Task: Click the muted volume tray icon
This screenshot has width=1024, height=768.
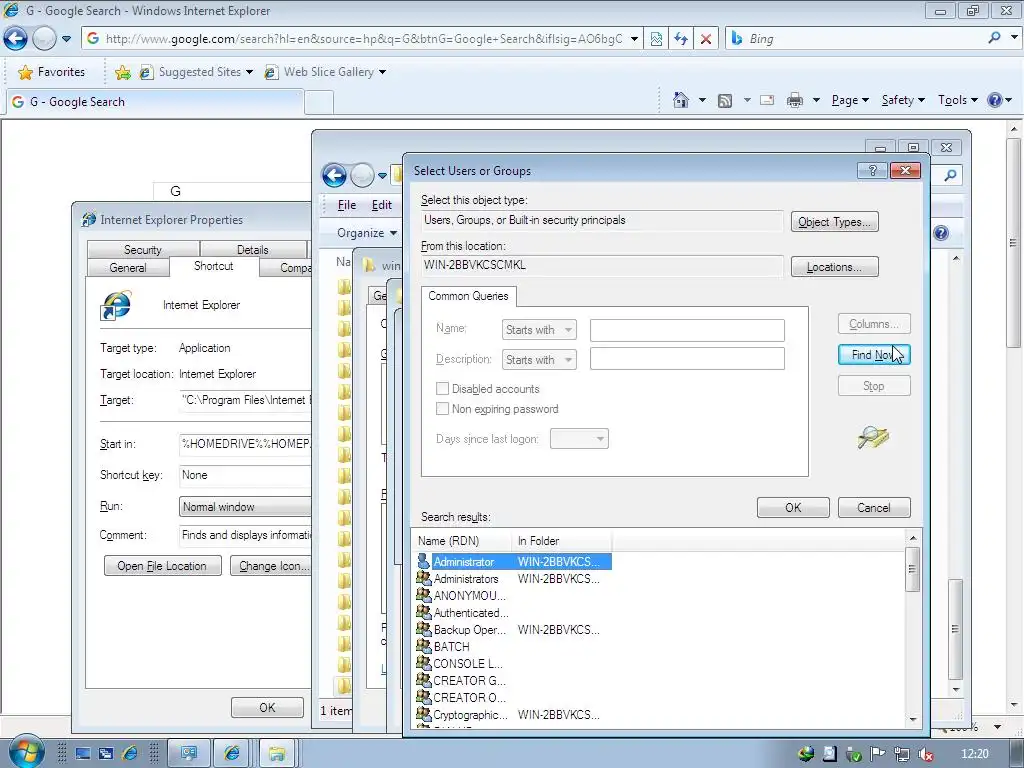Action: click(x=925, y=754)
